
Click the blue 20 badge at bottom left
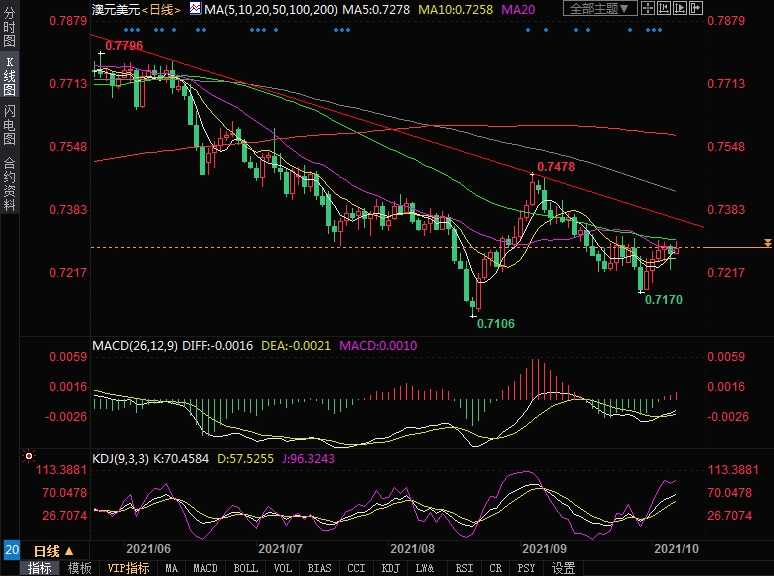(11, 551)
